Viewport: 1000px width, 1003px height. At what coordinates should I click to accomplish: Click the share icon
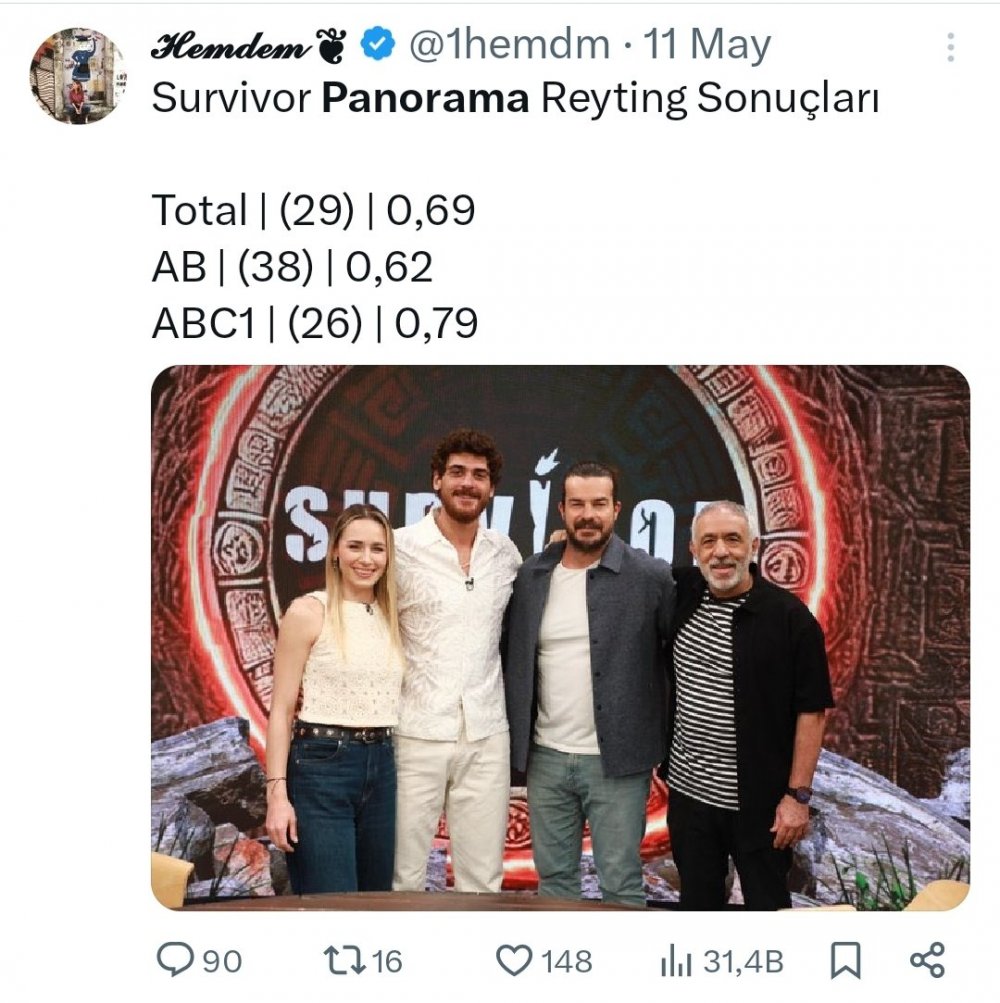coord(927,960)
